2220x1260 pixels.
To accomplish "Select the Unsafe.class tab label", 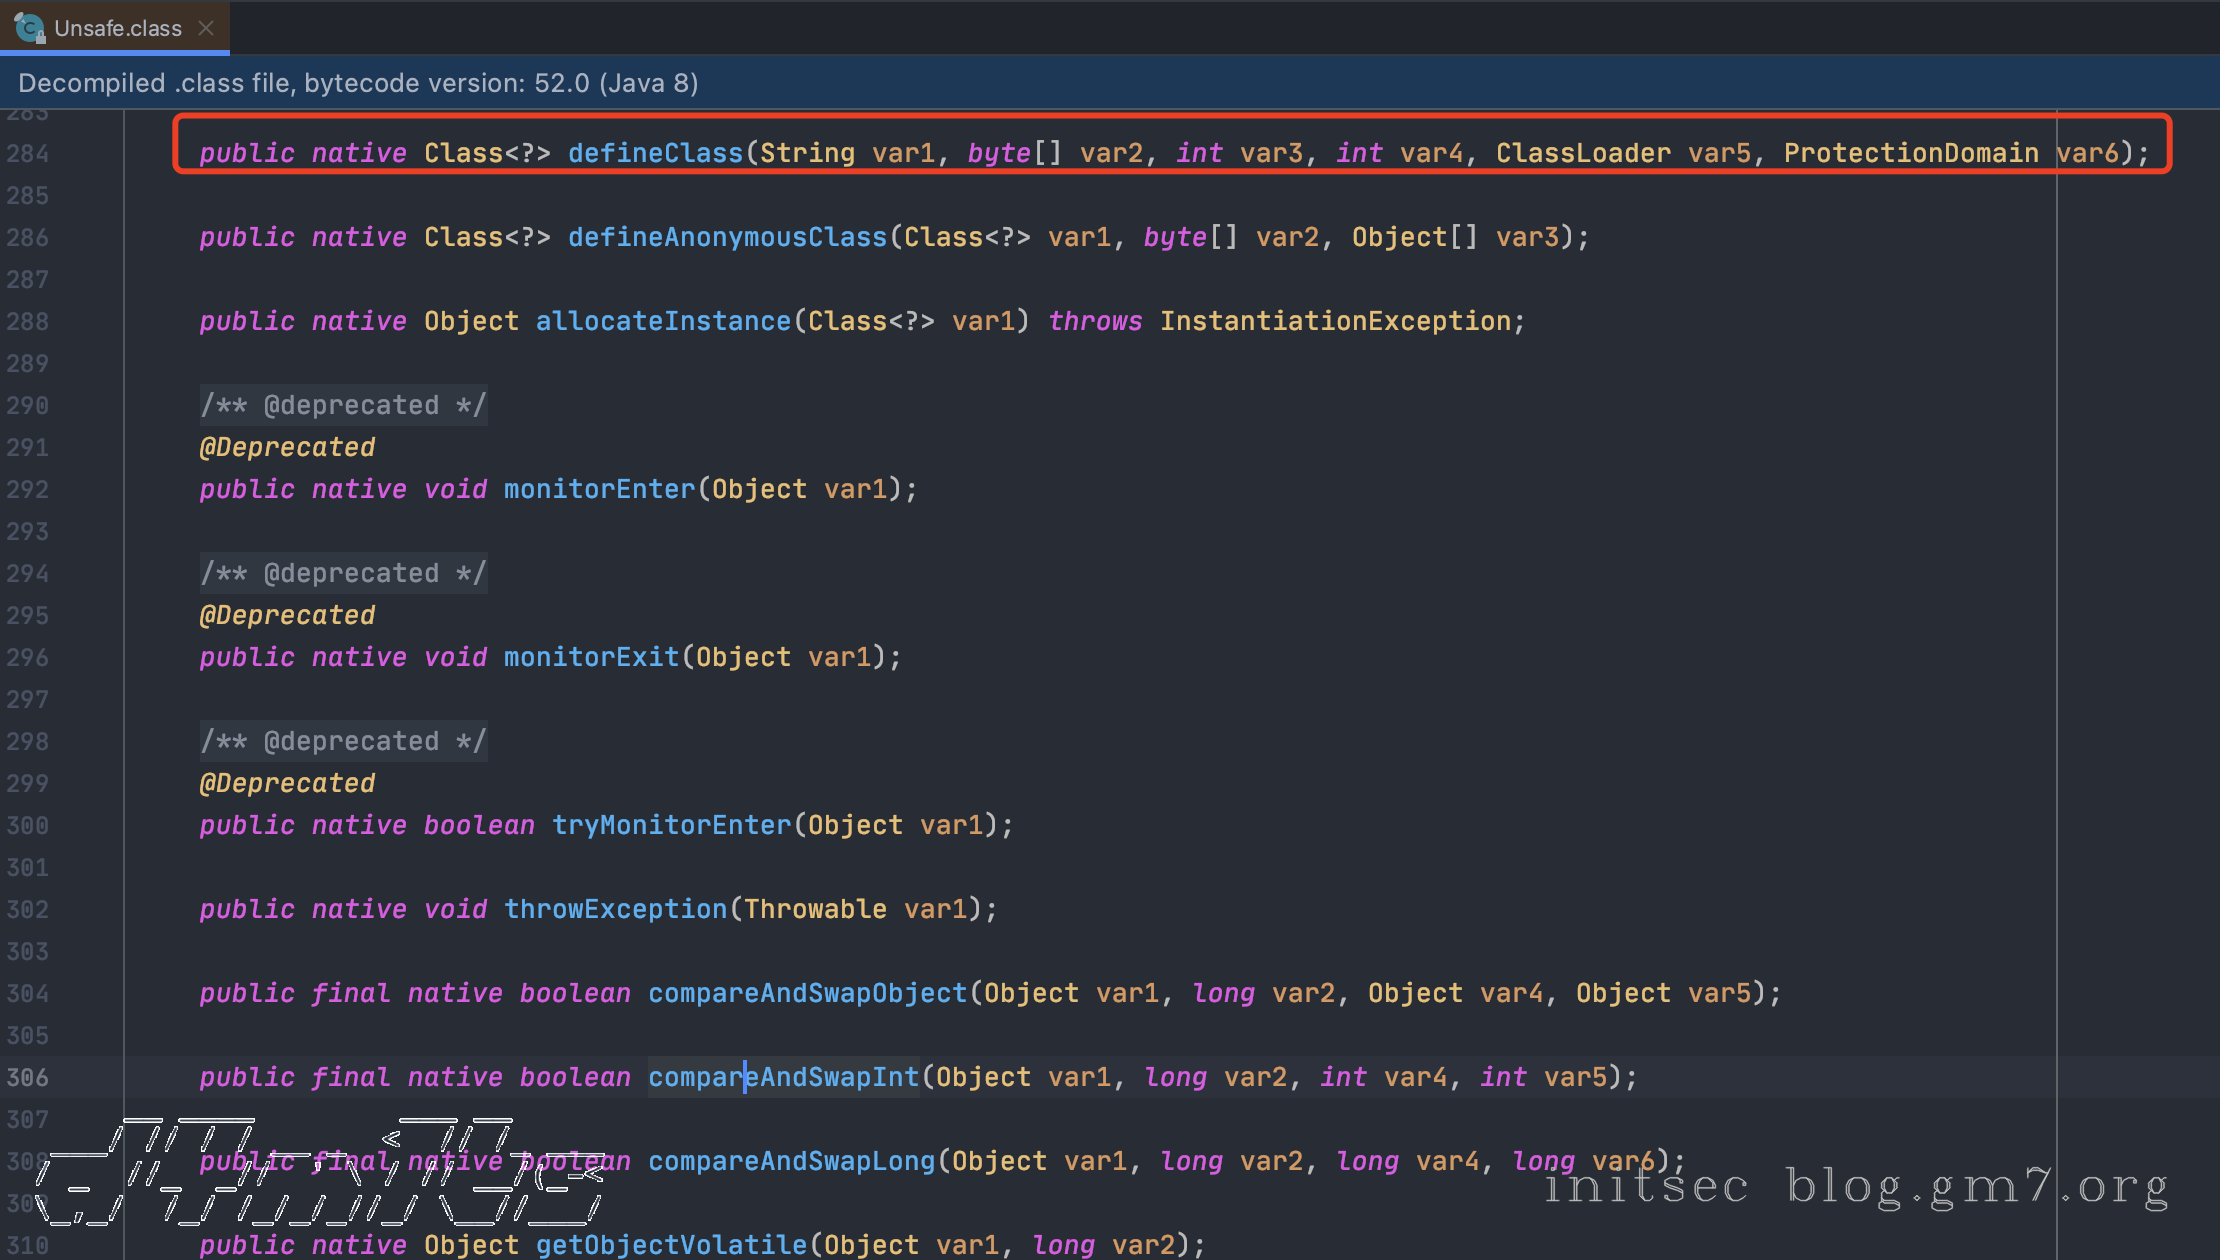I will tap(118, 28).
